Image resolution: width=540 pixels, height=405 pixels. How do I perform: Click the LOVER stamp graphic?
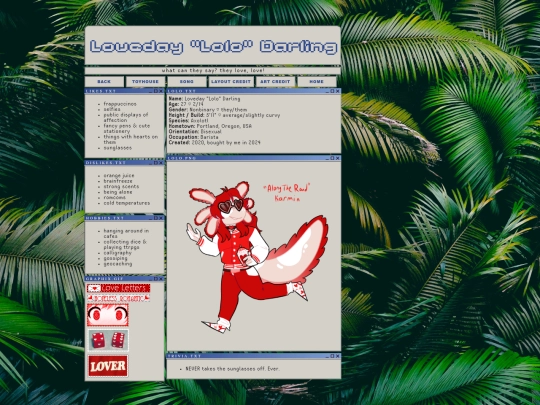tap(108, 366)
